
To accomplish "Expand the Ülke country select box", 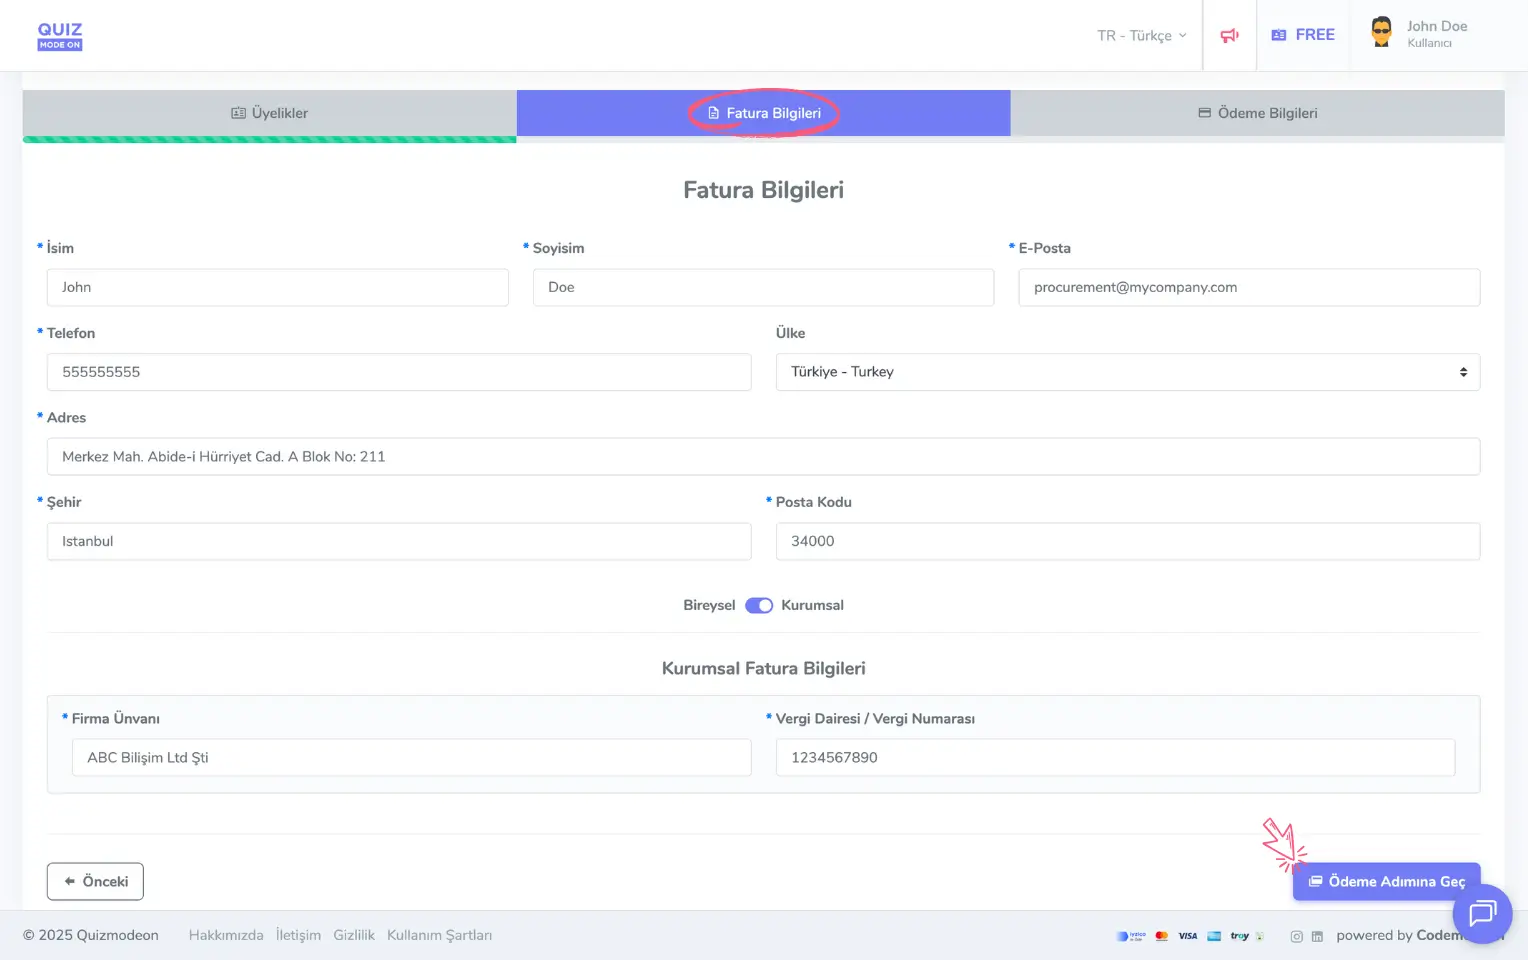I will (1127, 372).
